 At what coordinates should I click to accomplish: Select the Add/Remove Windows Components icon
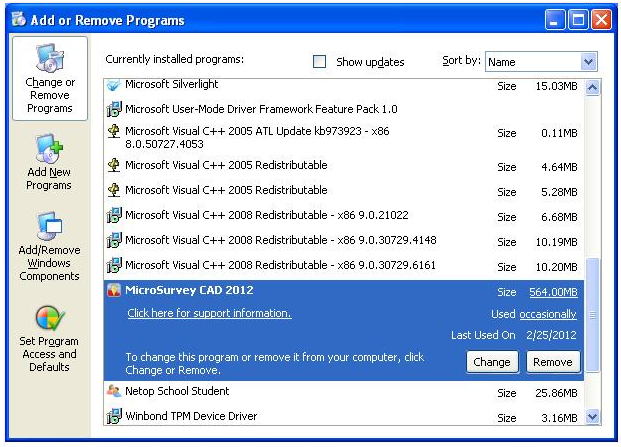[49, 228]
